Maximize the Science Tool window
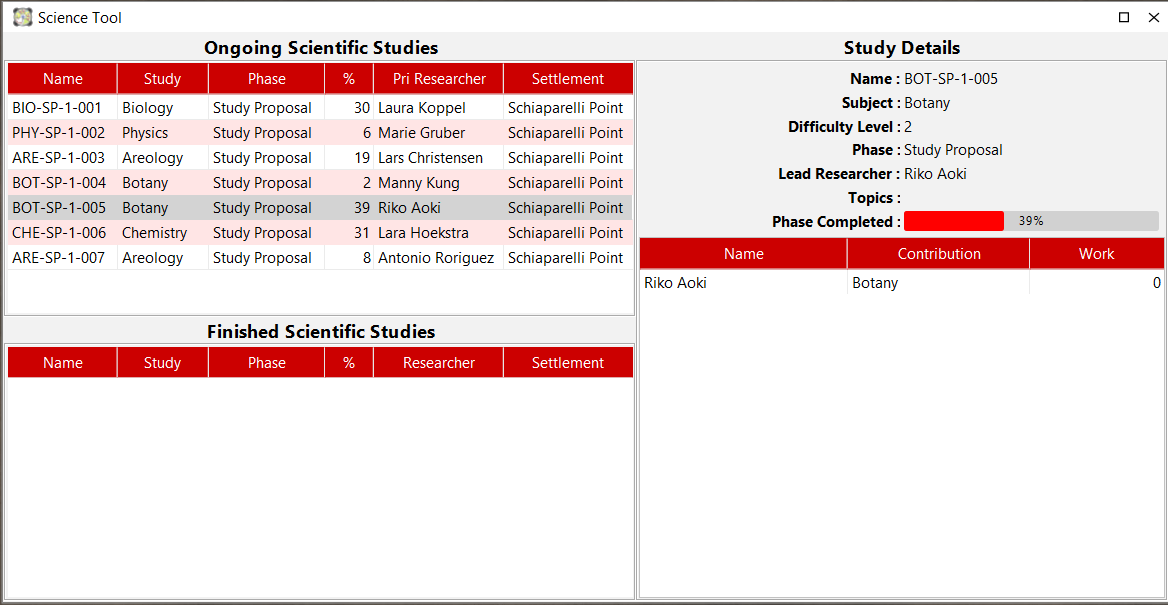 click(1124, 18)
